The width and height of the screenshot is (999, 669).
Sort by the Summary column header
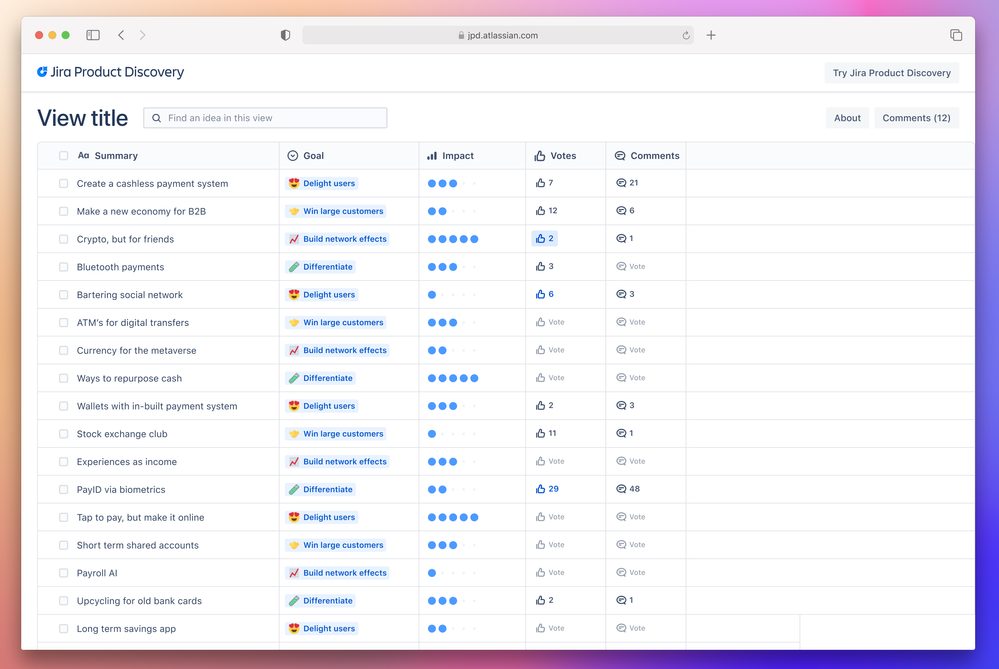[108, 155]
